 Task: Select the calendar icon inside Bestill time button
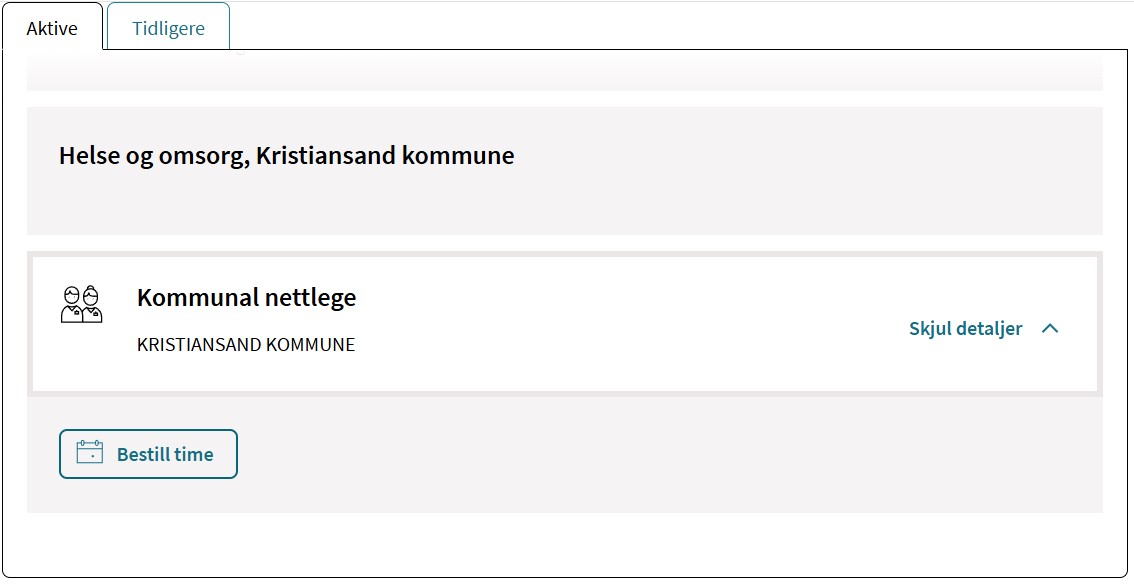[x=90, y=453]
